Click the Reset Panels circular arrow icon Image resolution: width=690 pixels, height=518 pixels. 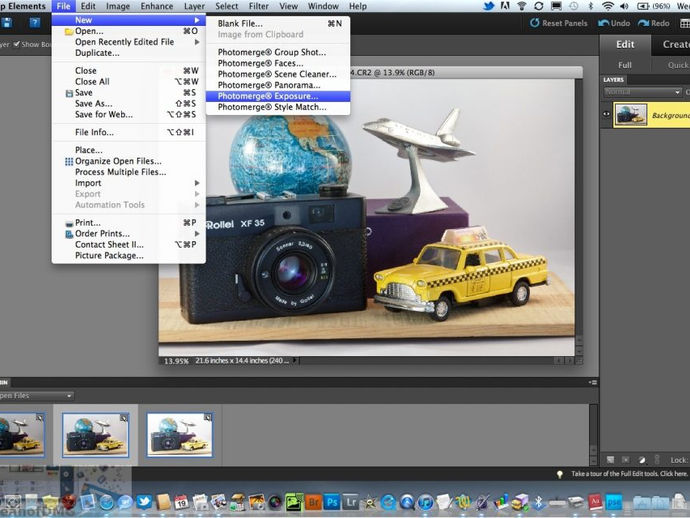point(534,23)
